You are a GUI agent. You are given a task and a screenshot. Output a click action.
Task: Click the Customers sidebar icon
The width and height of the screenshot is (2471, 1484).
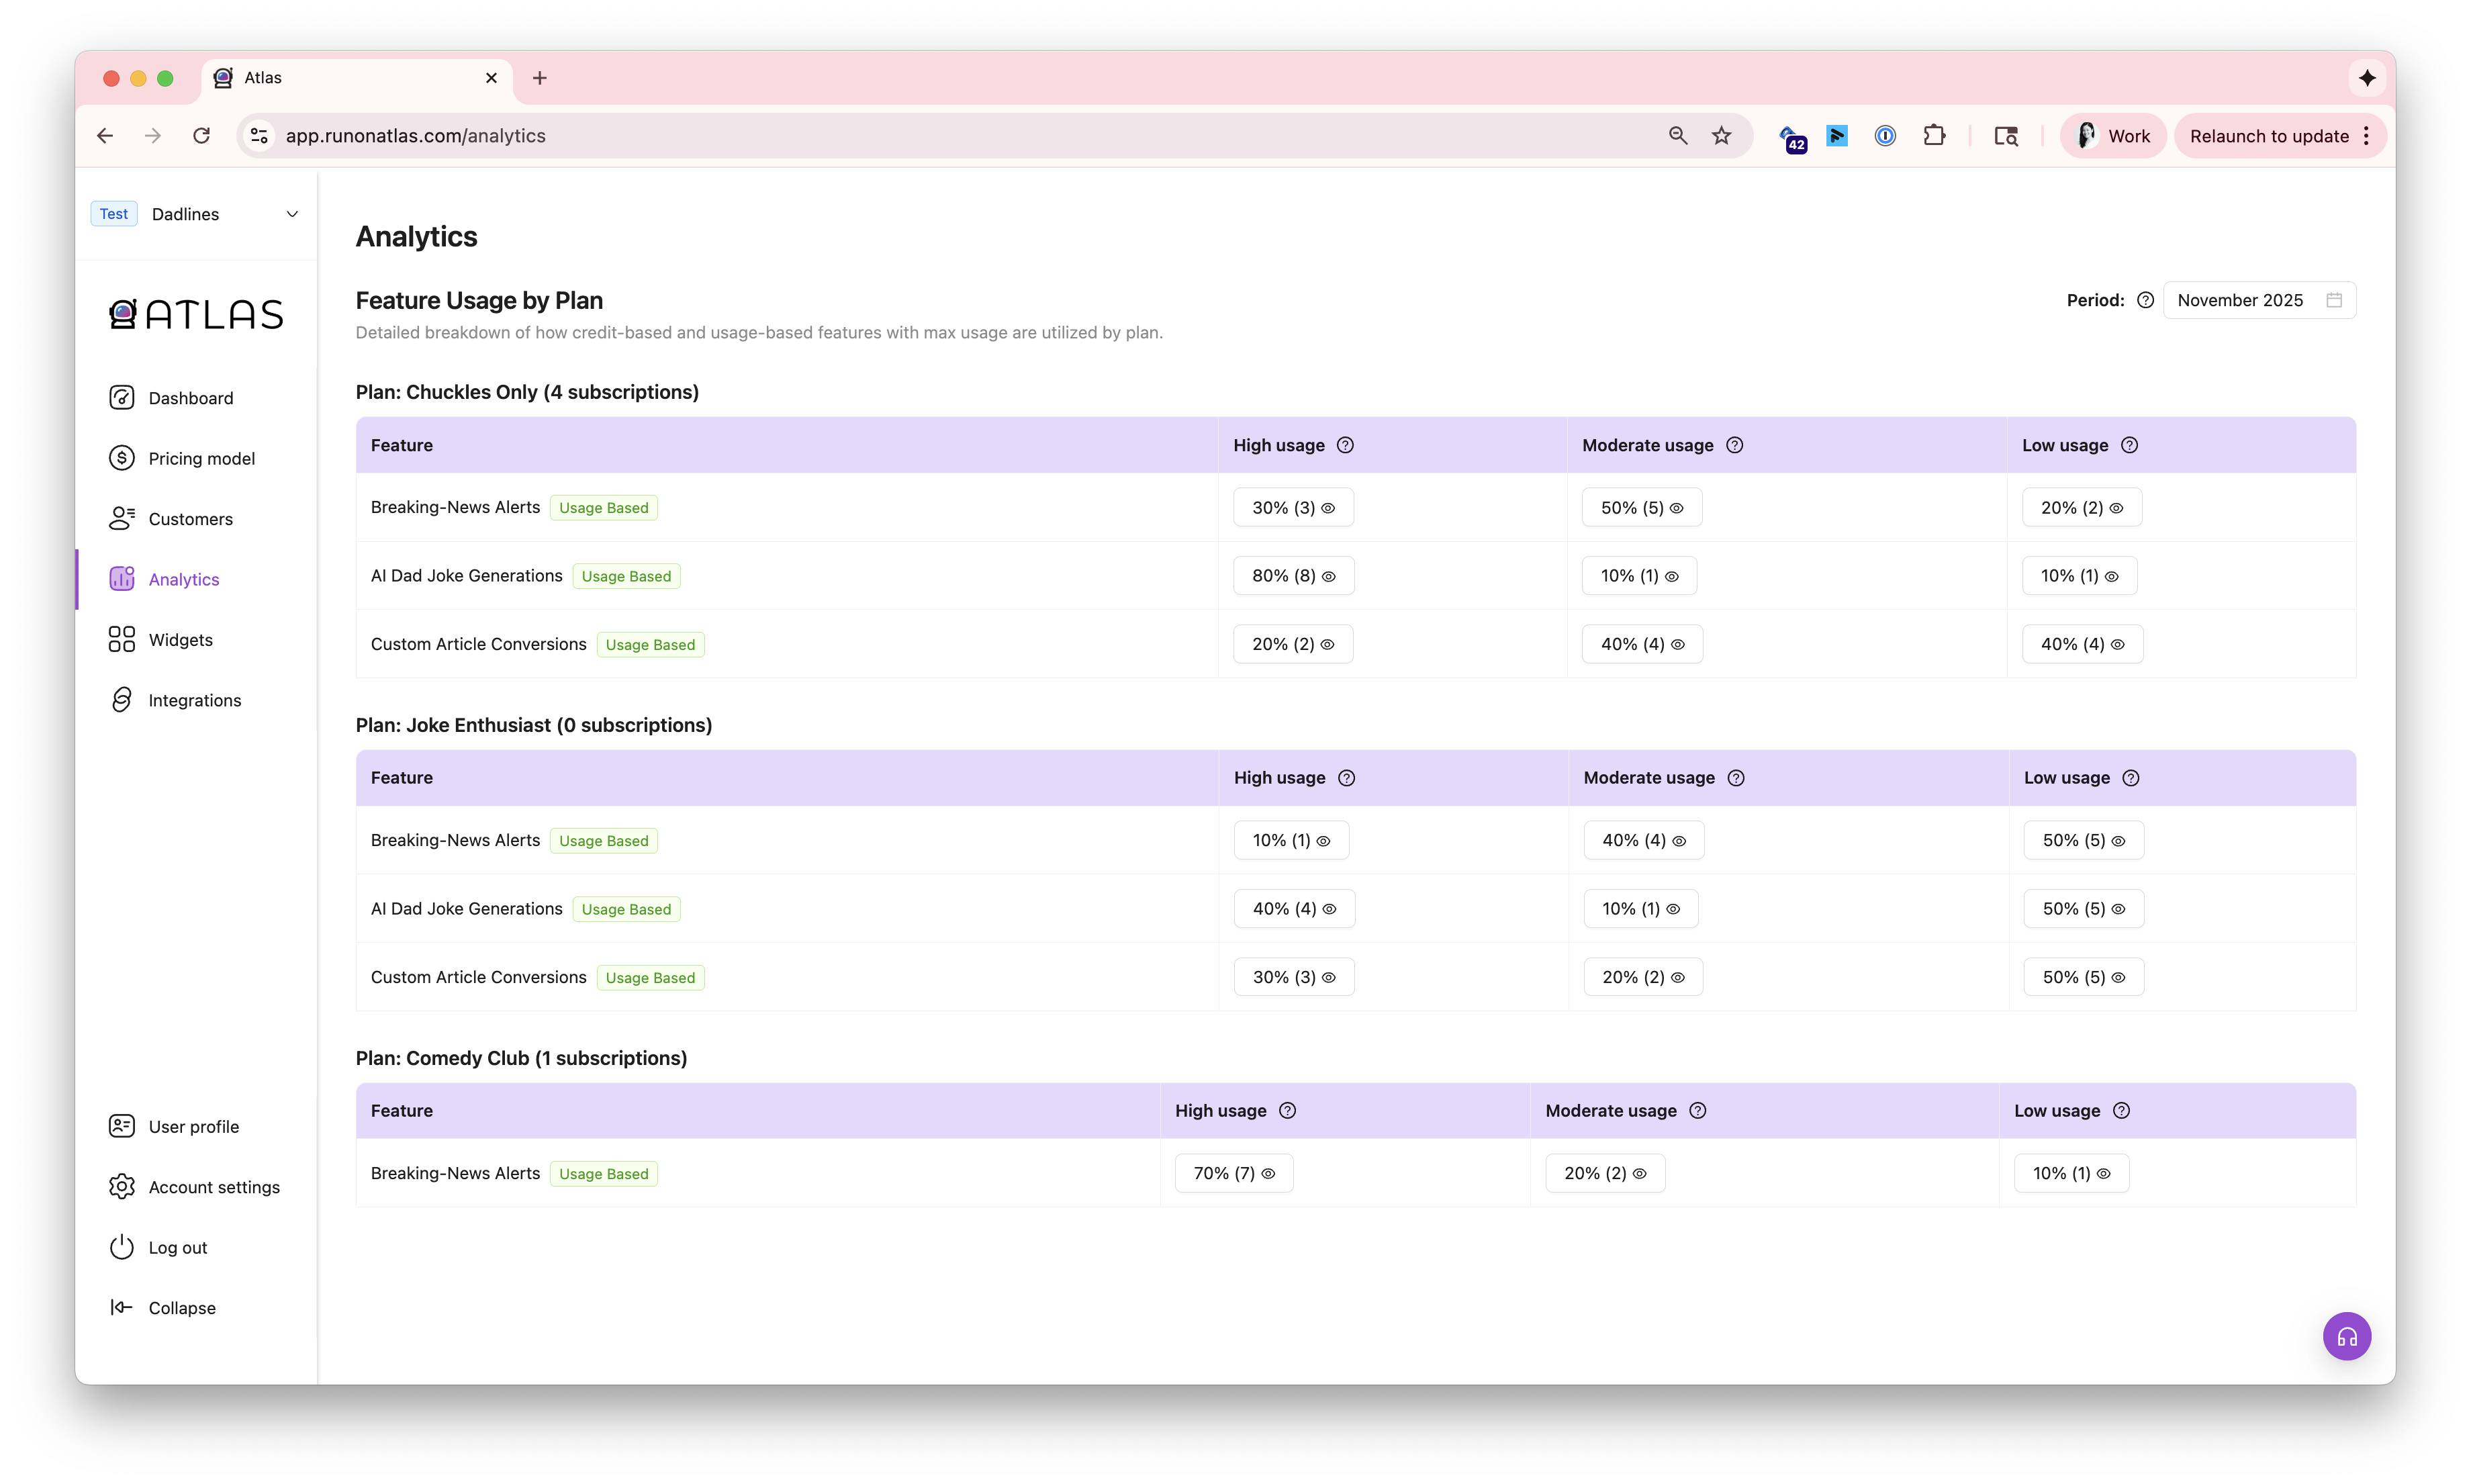tap(121, 519)
